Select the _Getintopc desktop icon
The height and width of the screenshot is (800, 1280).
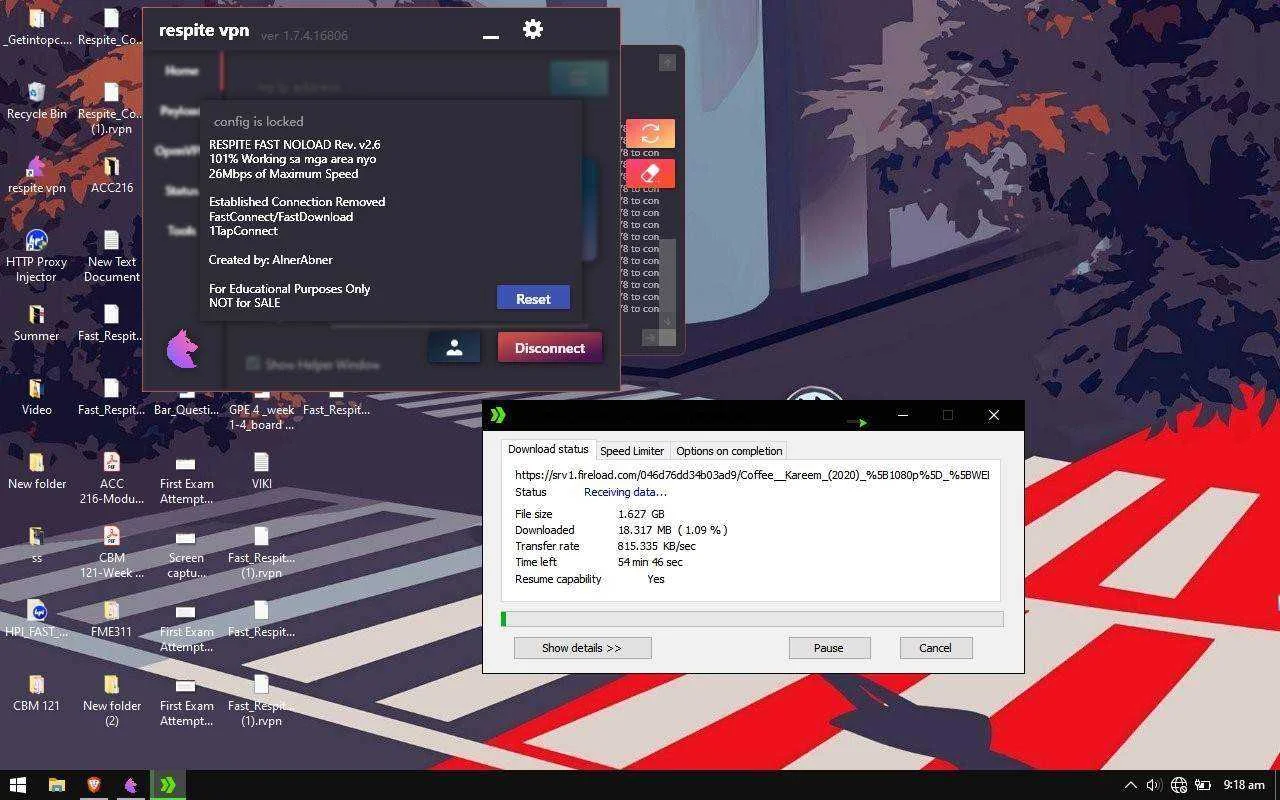click(x=37, y=27)
